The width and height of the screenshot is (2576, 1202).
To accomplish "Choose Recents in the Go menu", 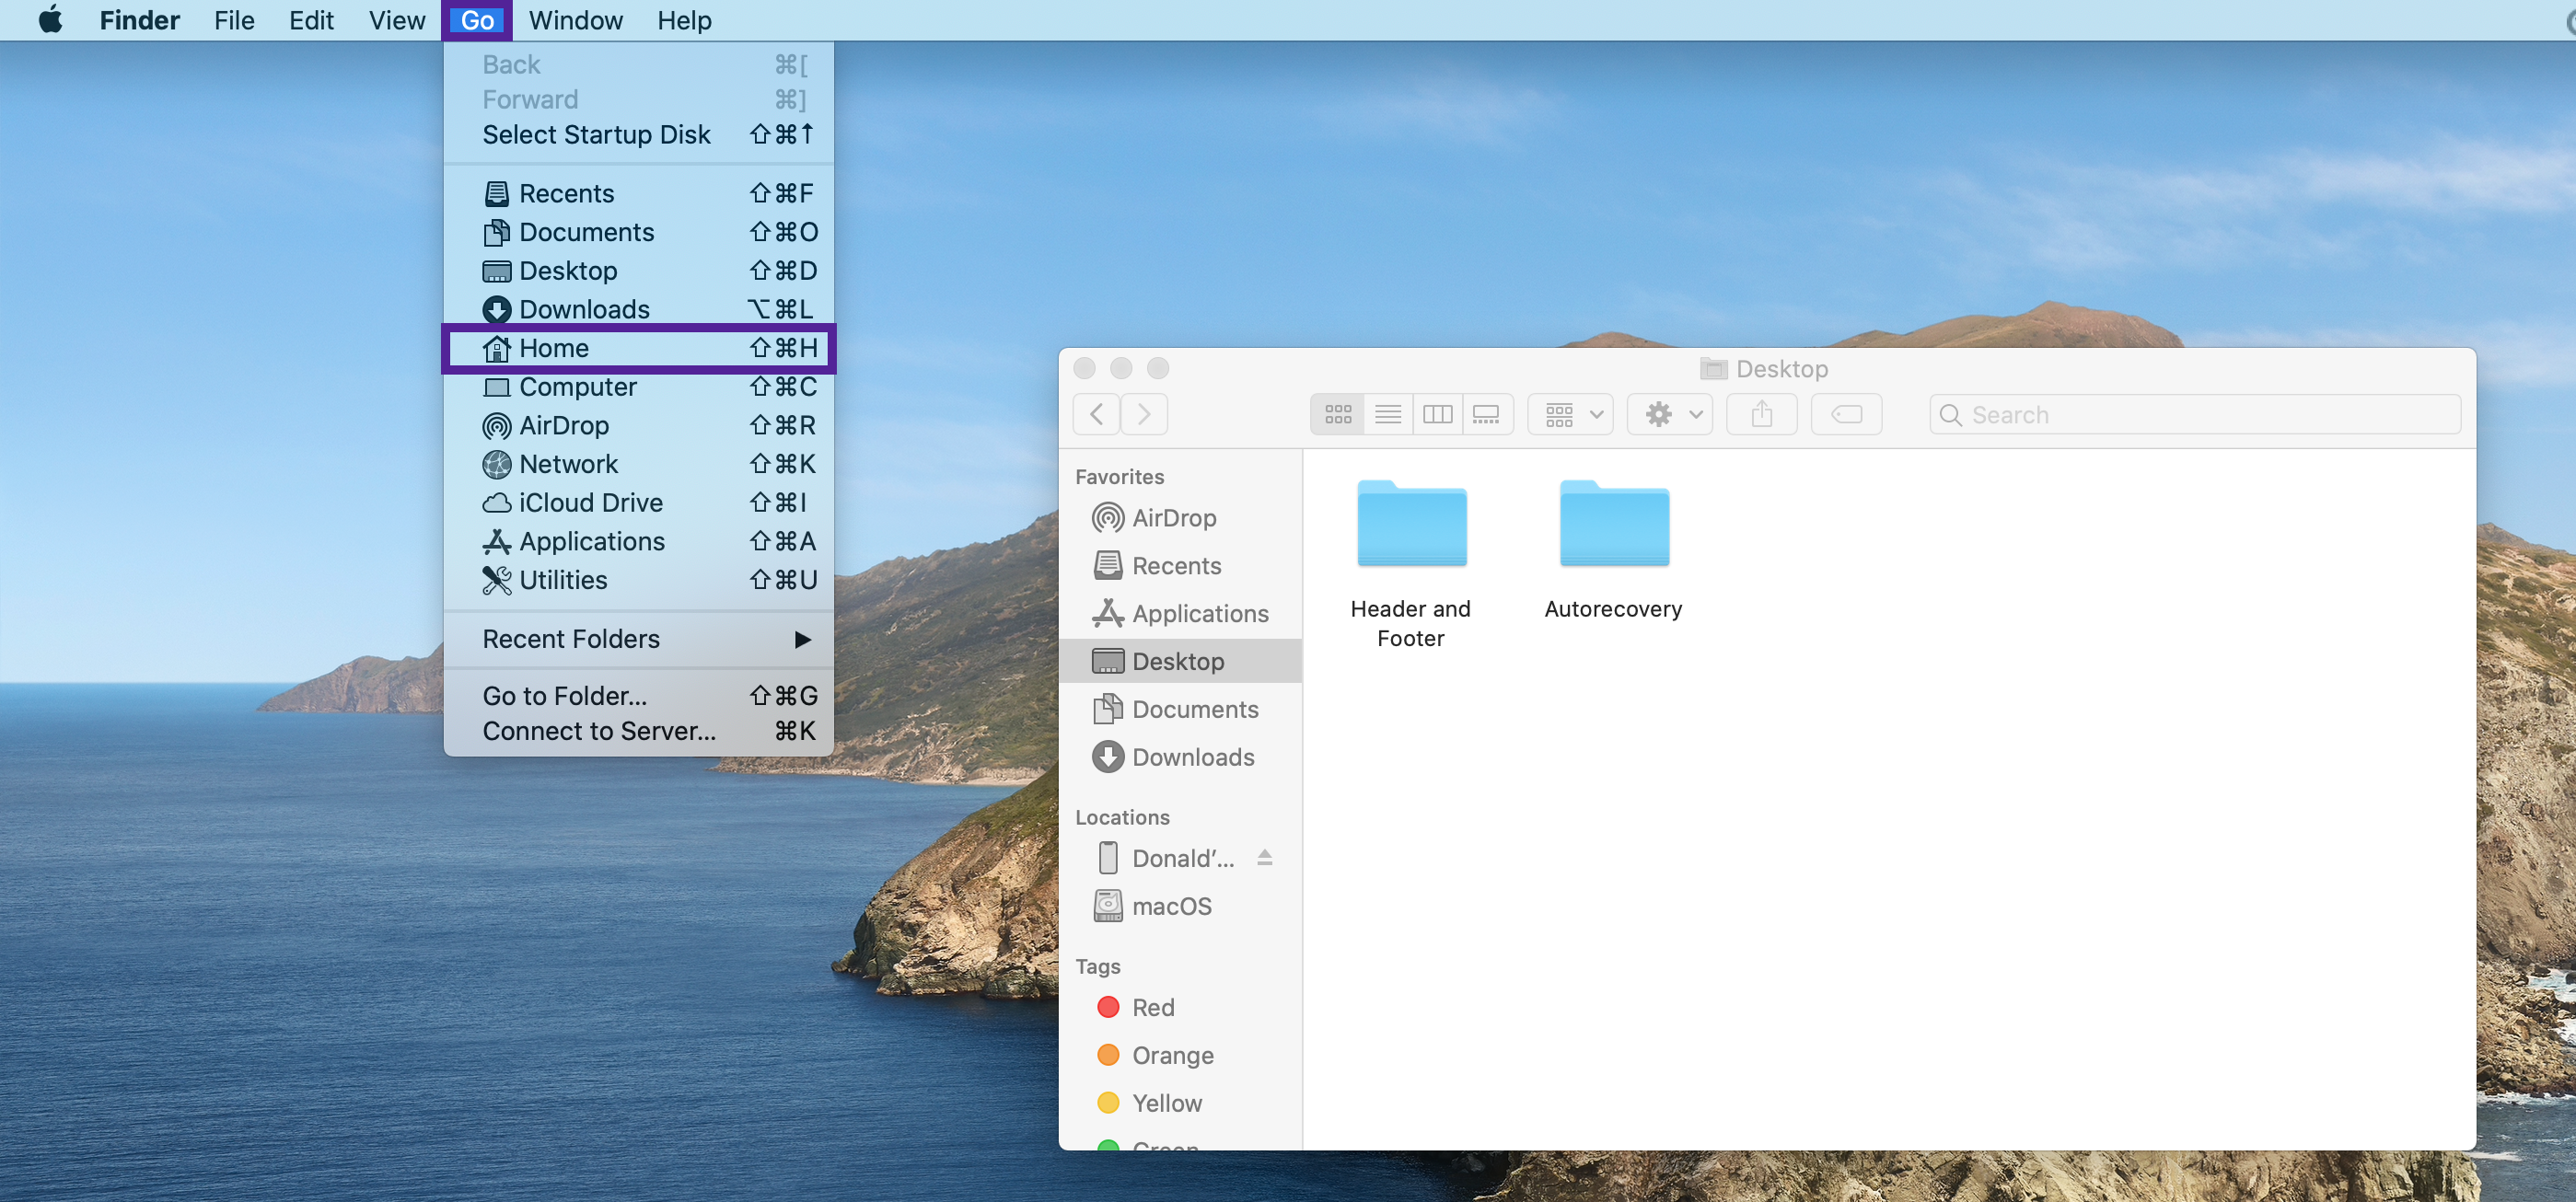I will click(638, 193).
